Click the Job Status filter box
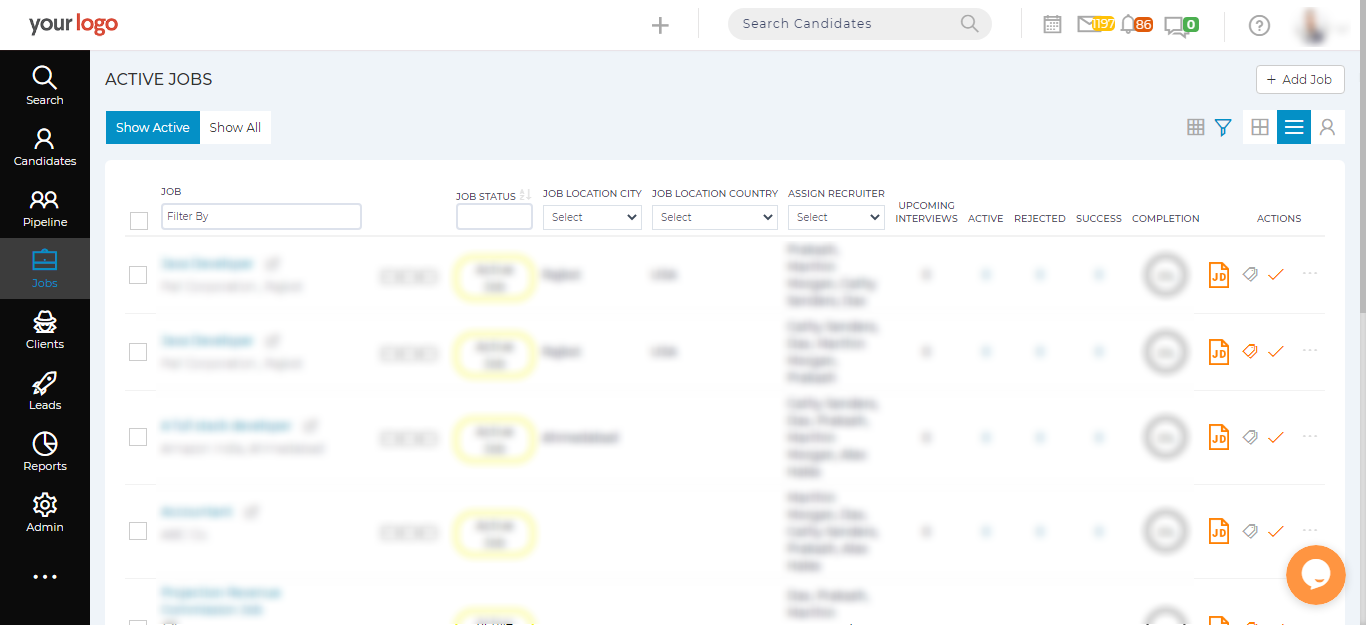The width and height of the screenshot is (1366, 625). pos(494,216)
